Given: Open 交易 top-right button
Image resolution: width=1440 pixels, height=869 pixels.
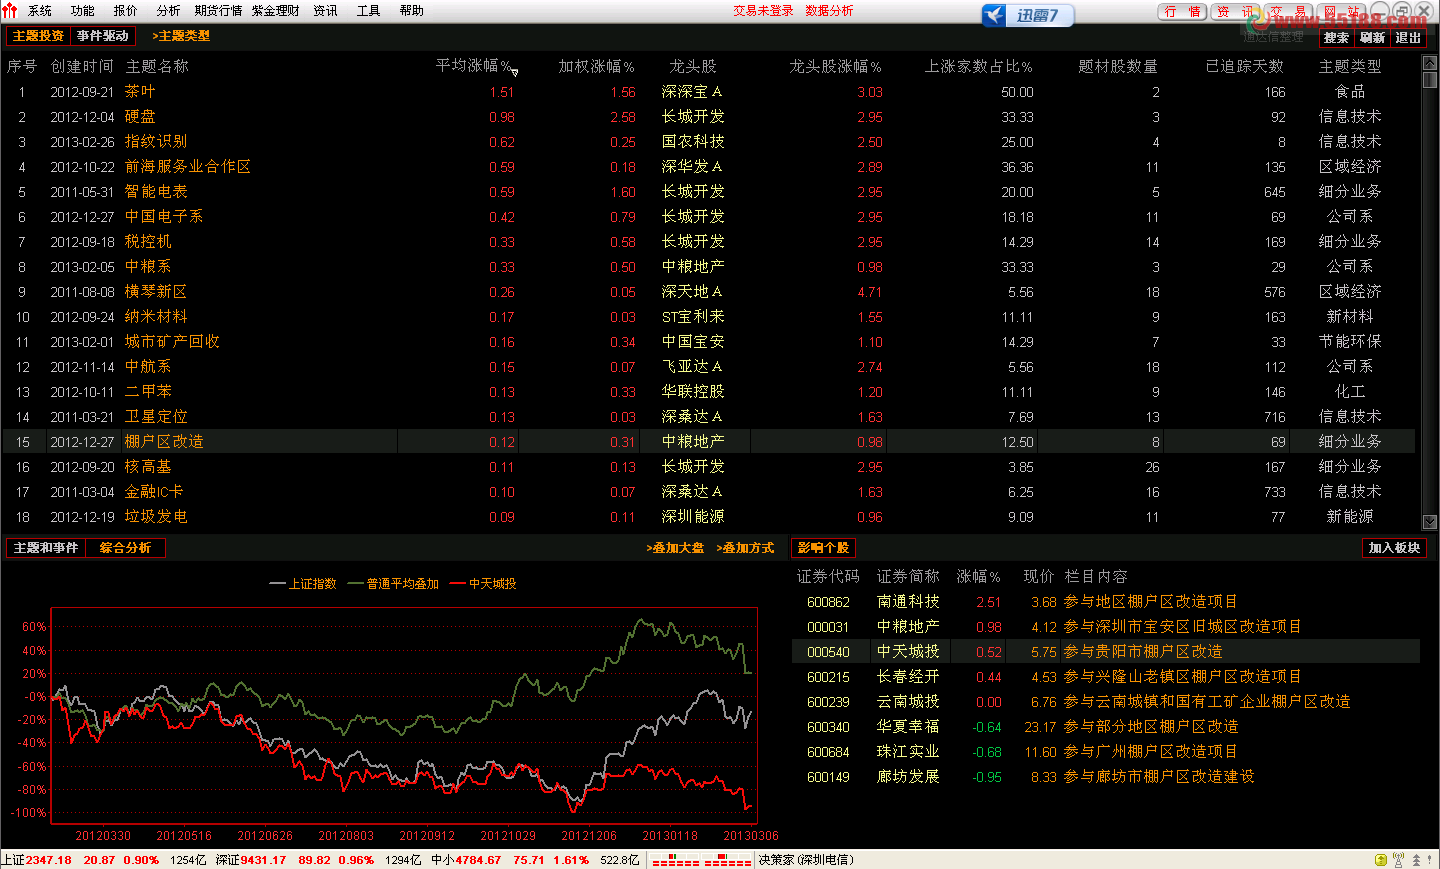Looking at the screenshot, I should coord(1288,12).
